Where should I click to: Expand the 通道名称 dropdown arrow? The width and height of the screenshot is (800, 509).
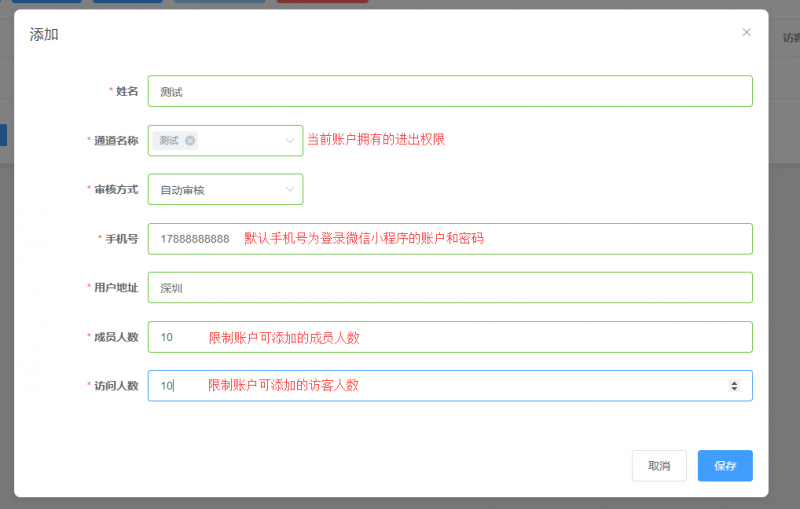point(290,141)
